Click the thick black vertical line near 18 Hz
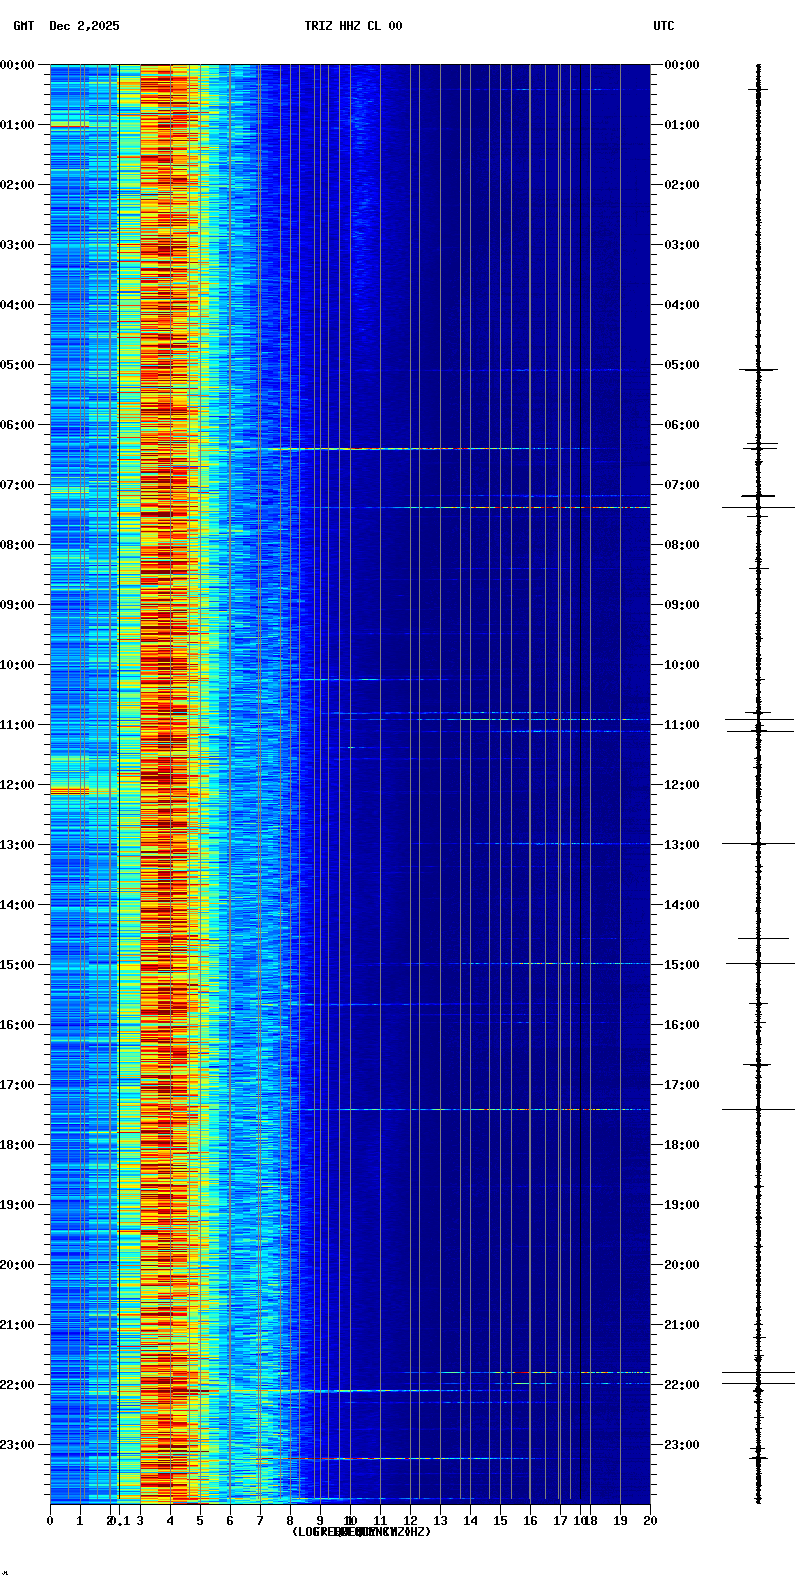Viewport: 802px width, 1584px height. (x=580, y=780)
